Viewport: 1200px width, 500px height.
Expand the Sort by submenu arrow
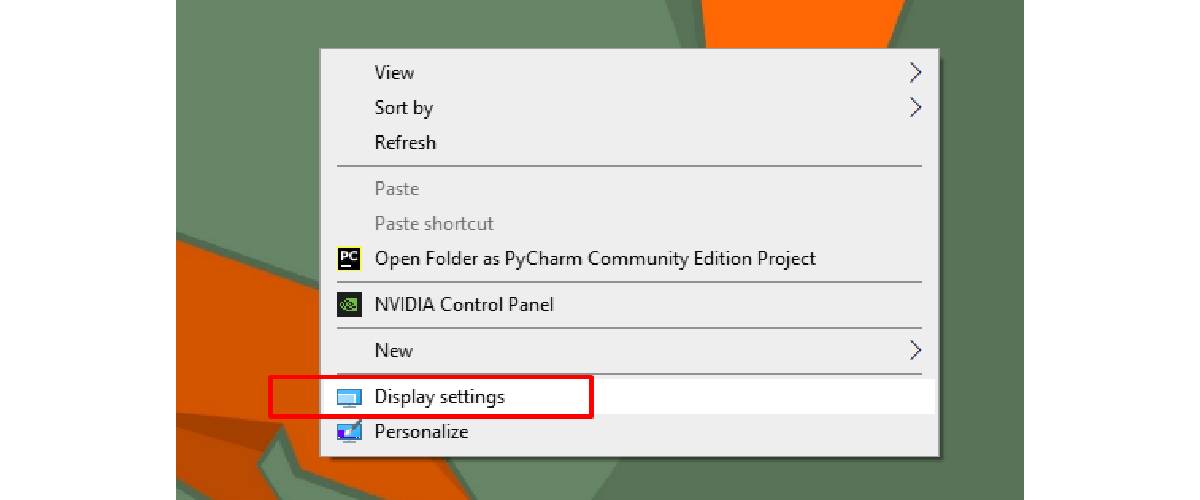click(914, 107)
